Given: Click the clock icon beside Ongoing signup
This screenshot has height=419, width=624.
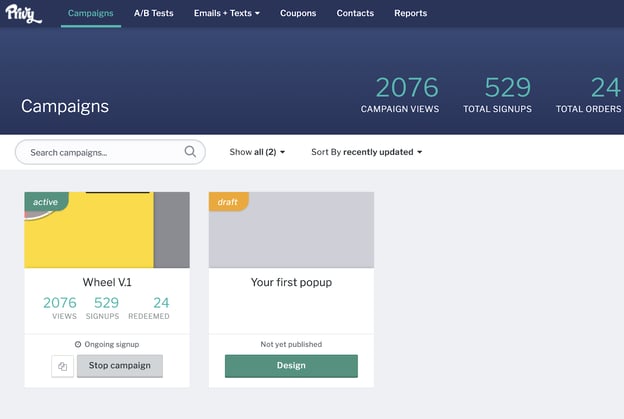Looking at the screenshot, I should (78, 344).
